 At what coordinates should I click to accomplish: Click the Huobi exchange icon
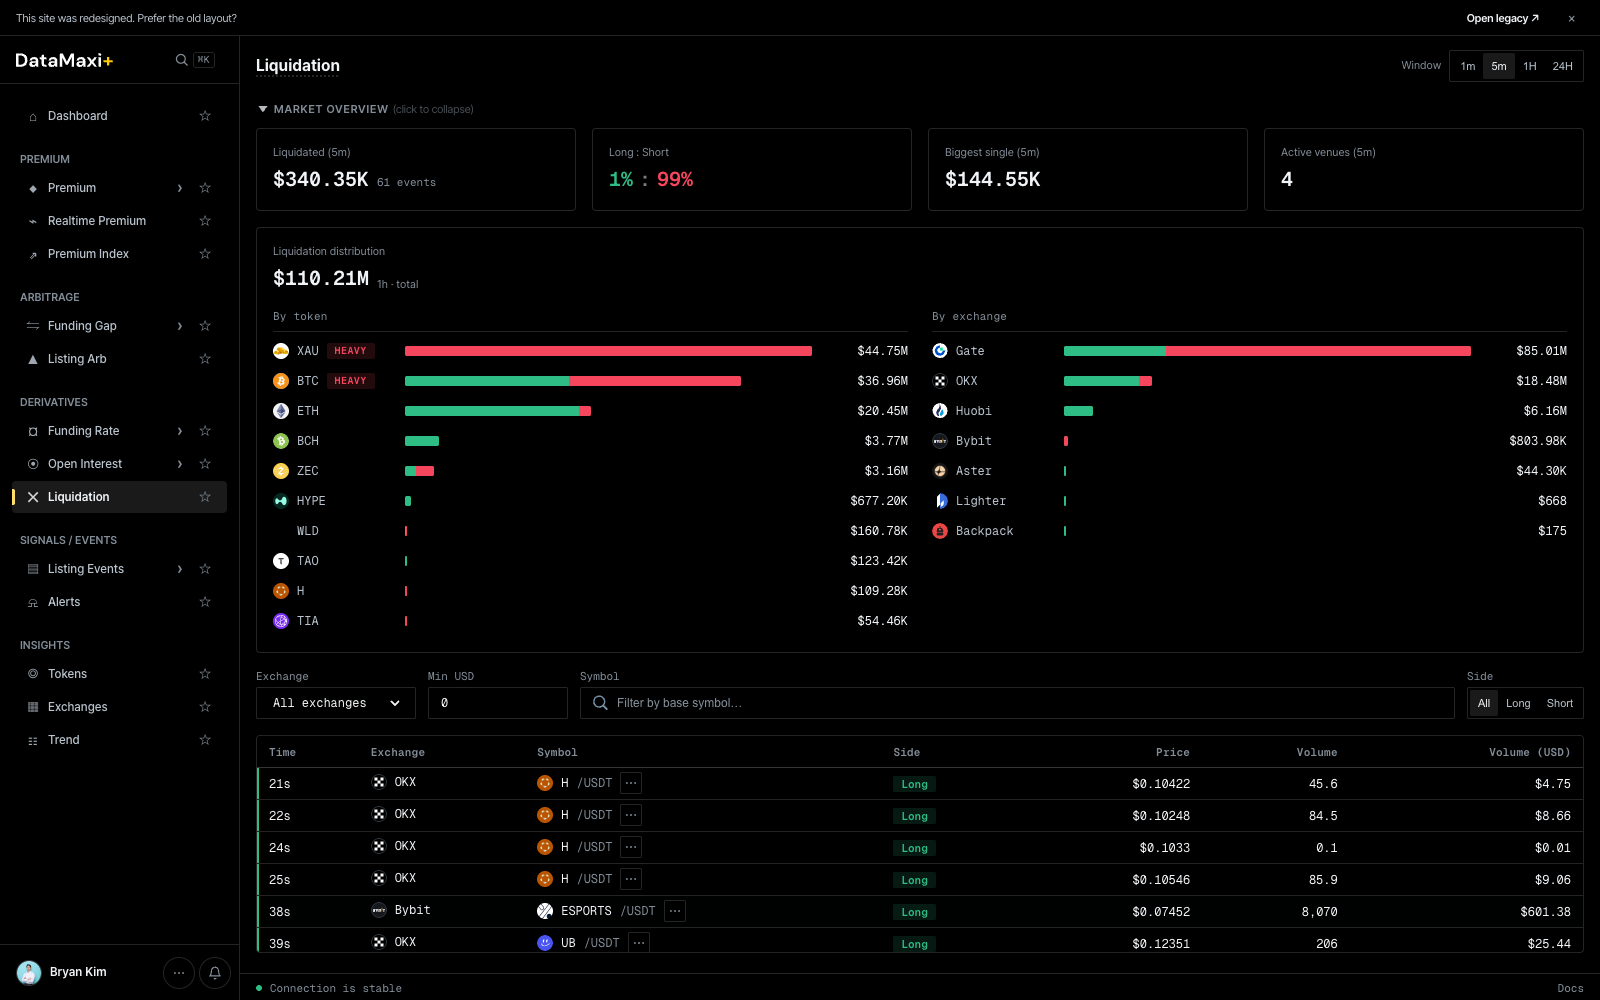click(940, 411)
